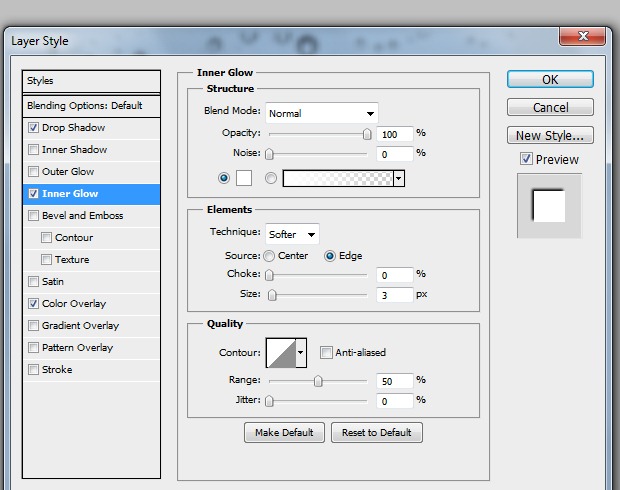Click the Cancel button

(x=550, y=107)
